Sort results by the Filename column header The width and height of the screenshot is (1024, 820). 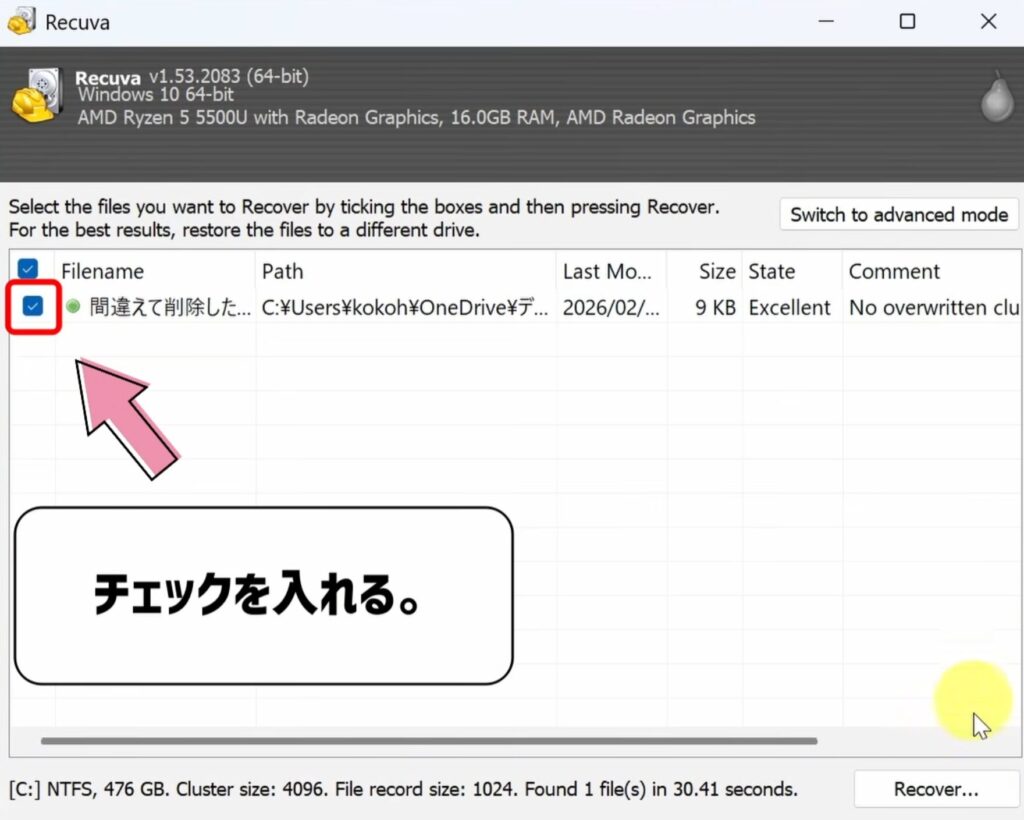click(x=102, y=271)
